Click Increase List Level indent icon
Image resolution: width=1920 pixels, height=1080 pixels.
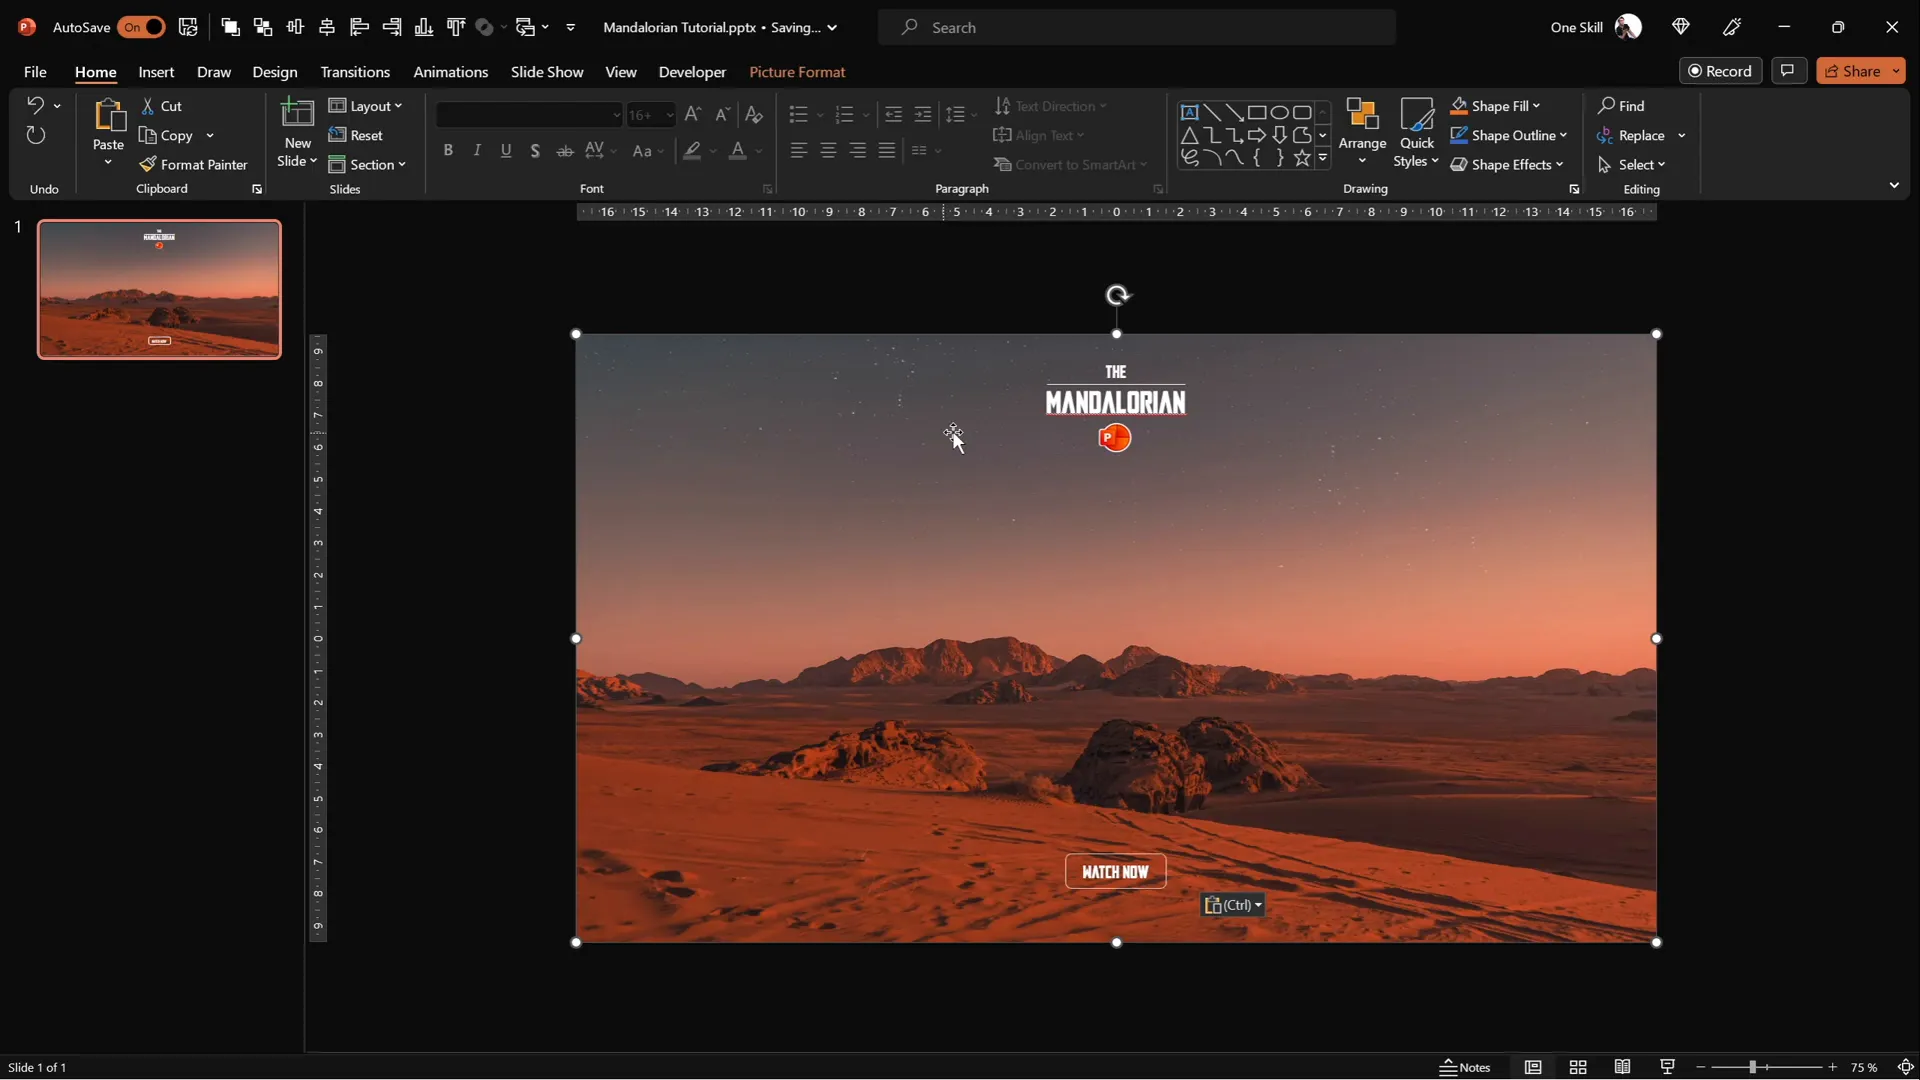923,115
